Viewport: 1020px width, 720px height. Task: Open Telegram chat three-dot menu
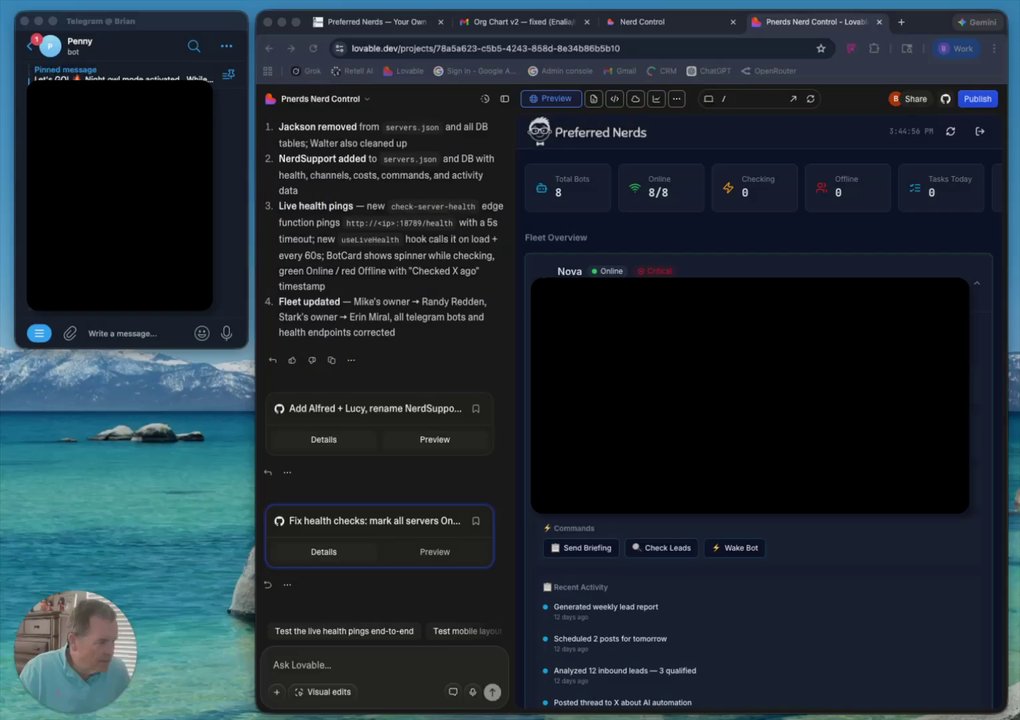click(226, 46)
